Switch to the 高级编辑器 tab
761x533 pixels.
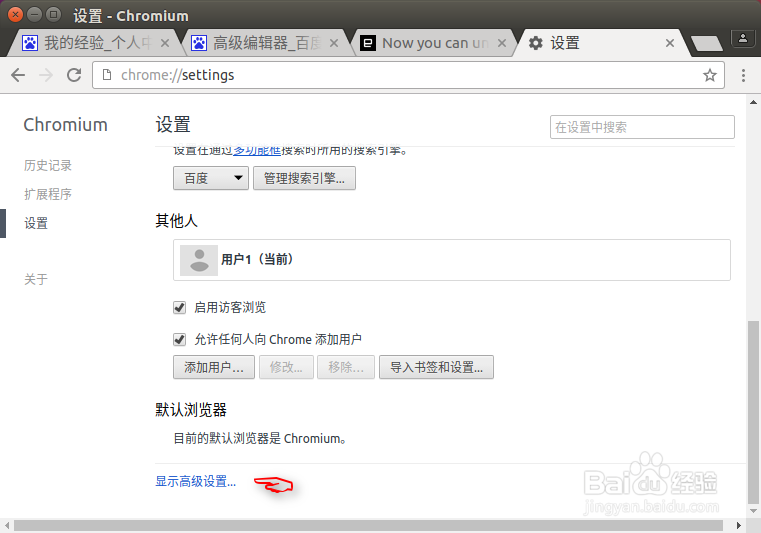(x=265, y=43)
